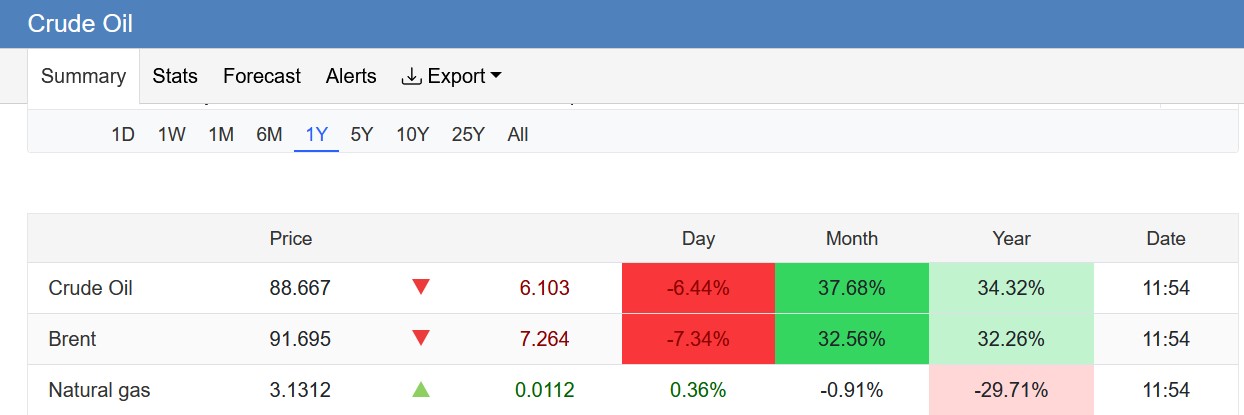Select the 1D time range

(x=123, y=134)
